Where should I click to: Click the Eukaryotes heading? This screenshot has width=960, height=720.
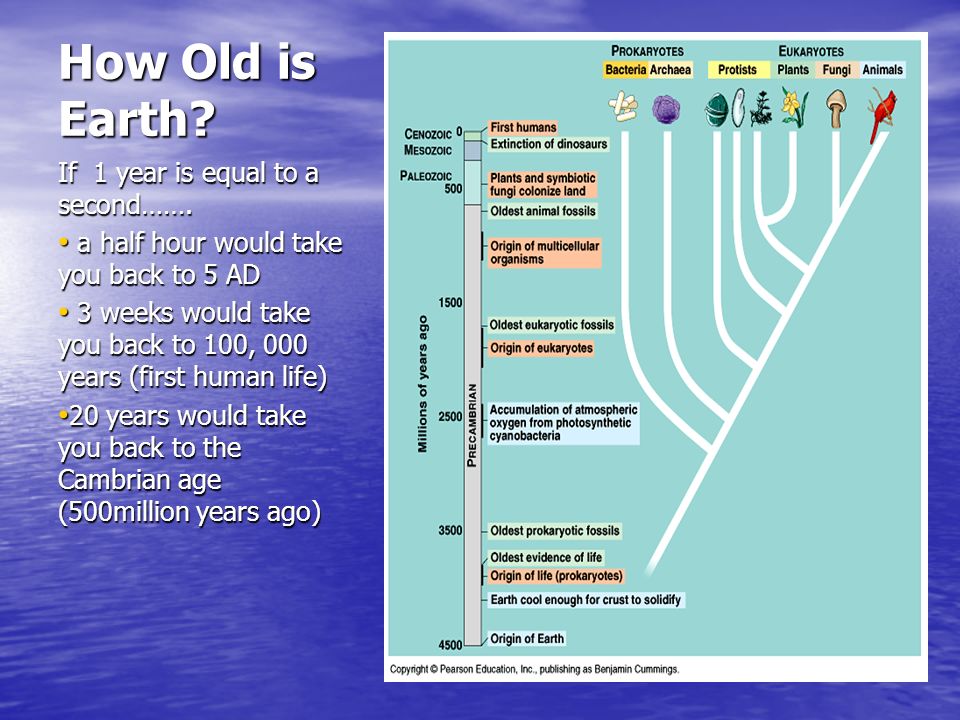811,51
